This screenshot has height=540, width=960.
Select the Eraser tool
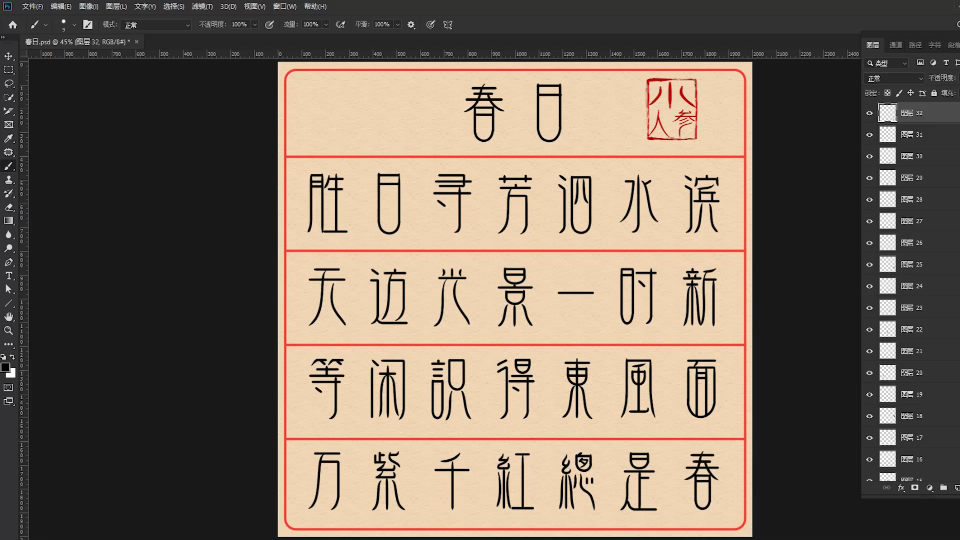point(9,208)
